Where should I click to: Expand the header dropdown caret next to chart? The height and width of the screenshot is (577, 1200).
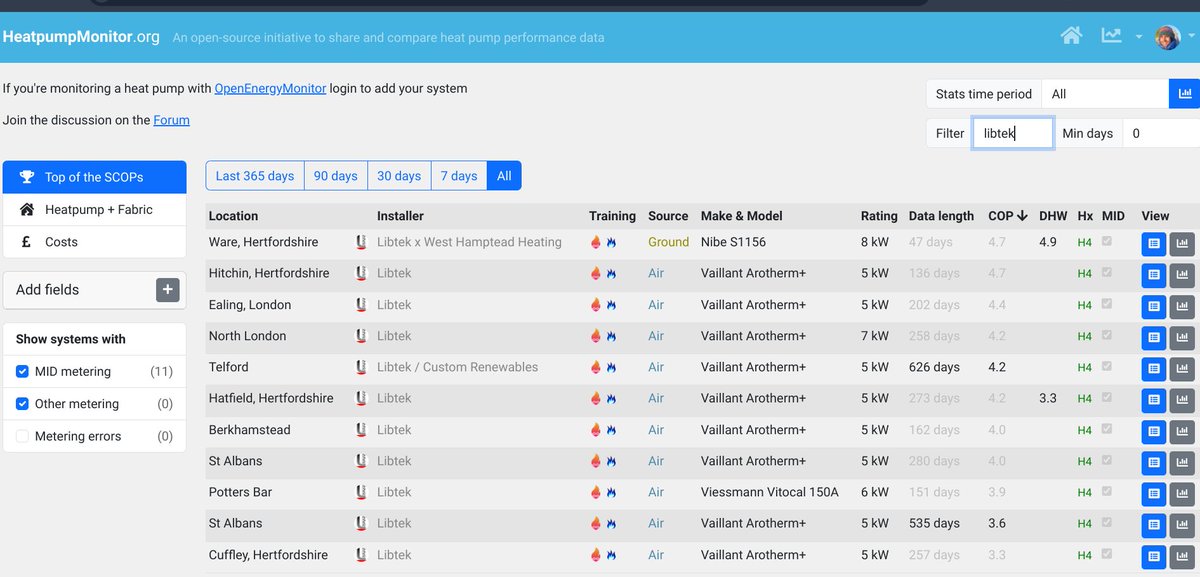[1139, 37]
